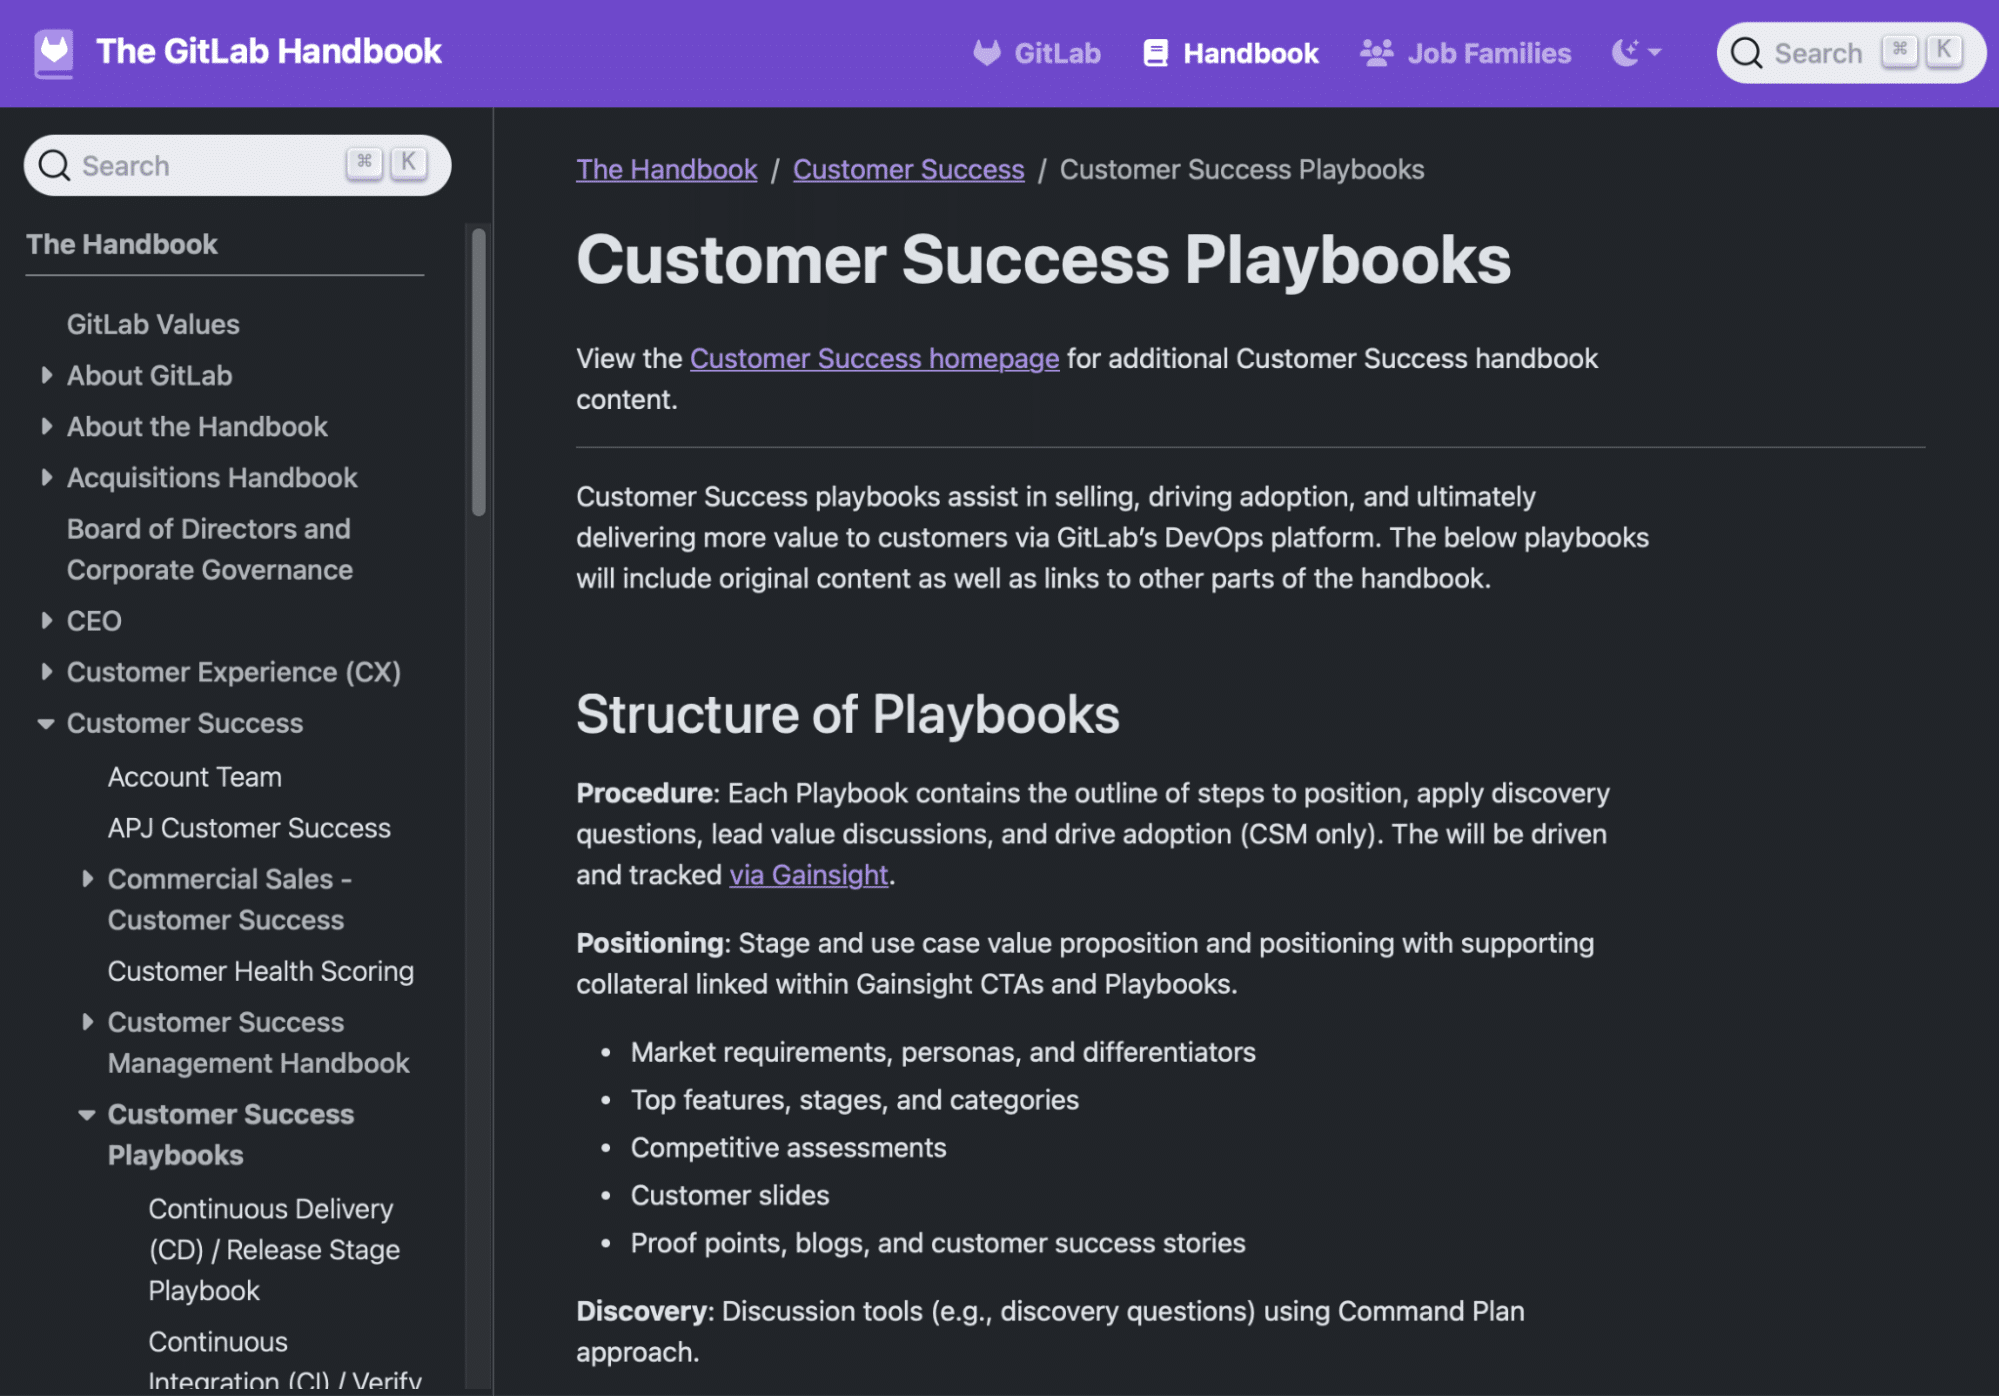This screenshot has height=1396, width=1999.
Task: Follow the via Gainsight link
Action: tap(808, 874)
